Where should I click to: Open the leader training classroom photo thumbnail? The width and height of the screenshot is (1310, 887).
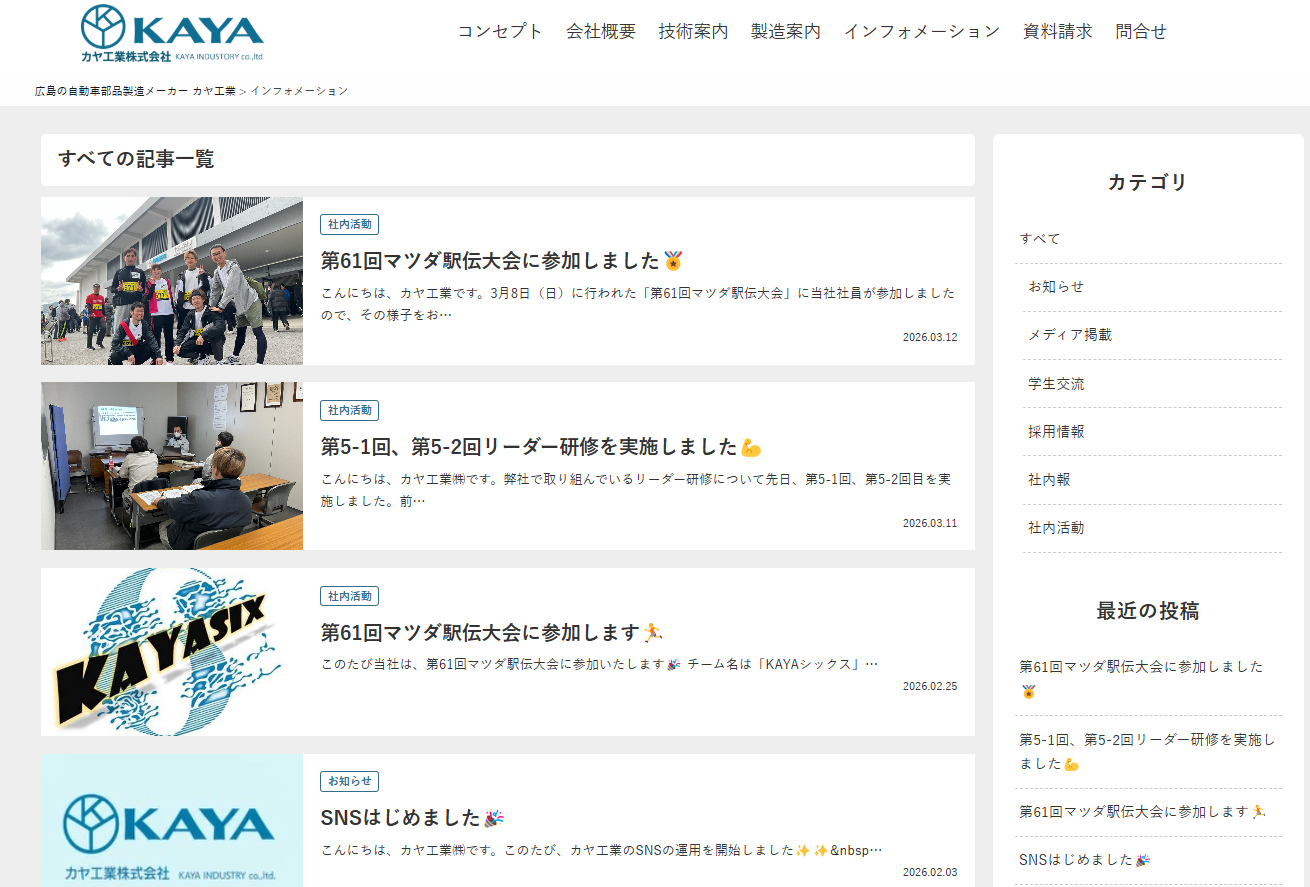click(172, 466)
